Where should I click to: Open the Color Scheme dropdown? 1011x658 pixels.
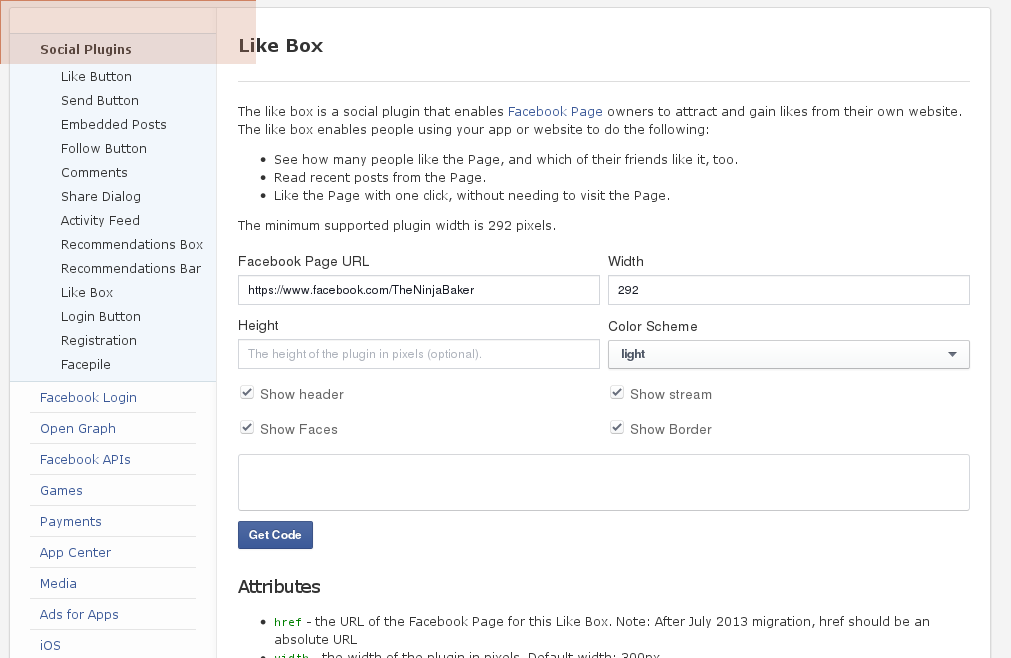click(789, 354)
